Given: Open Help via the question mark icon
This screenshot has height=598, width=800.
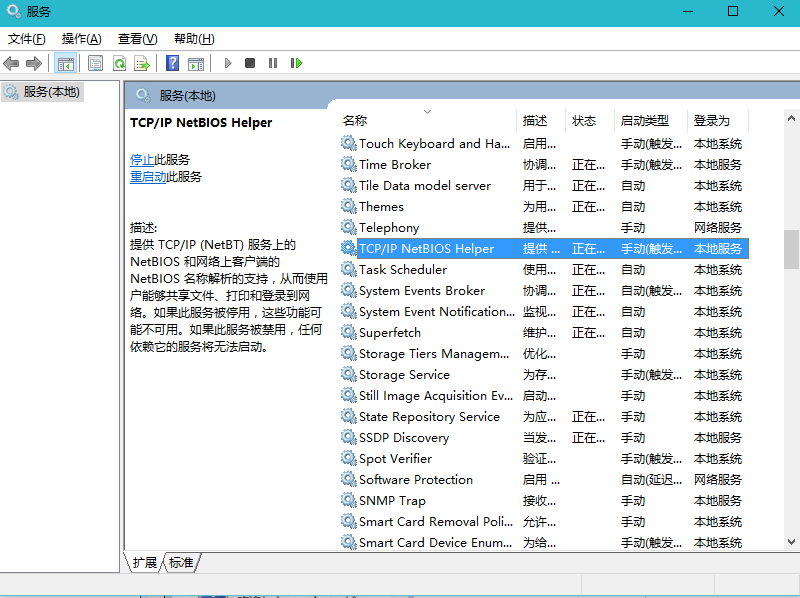Looking at the screenshot, I should tap(172, 62).
